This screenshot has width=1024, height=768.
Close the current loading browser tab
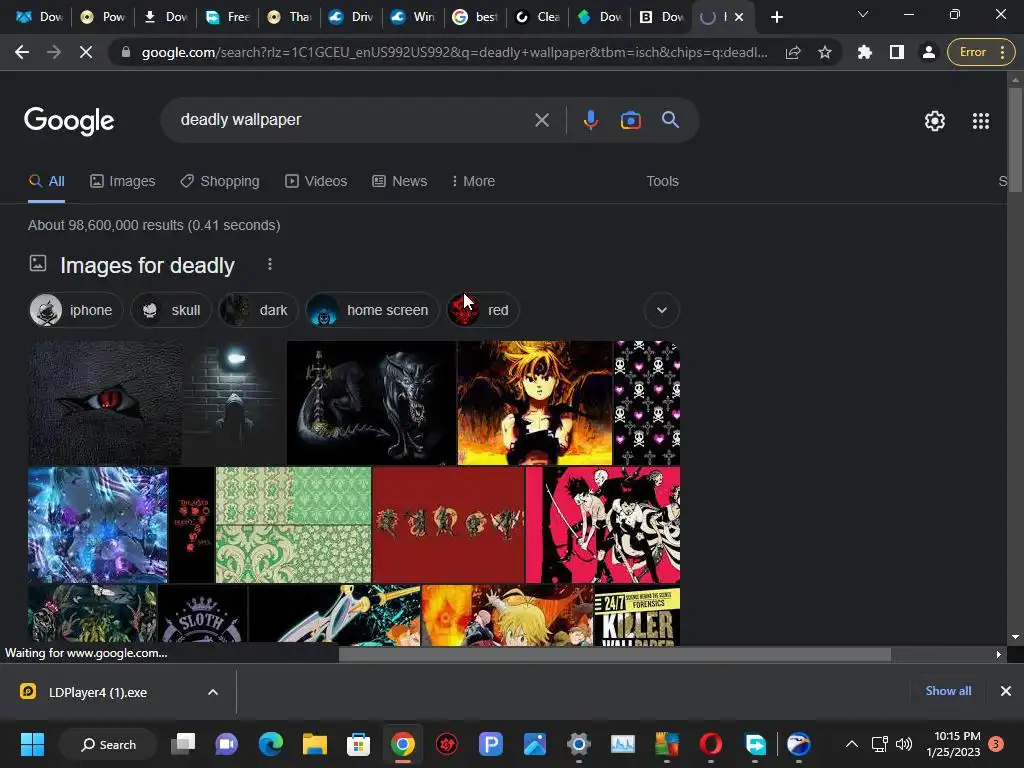click(739, 17)
